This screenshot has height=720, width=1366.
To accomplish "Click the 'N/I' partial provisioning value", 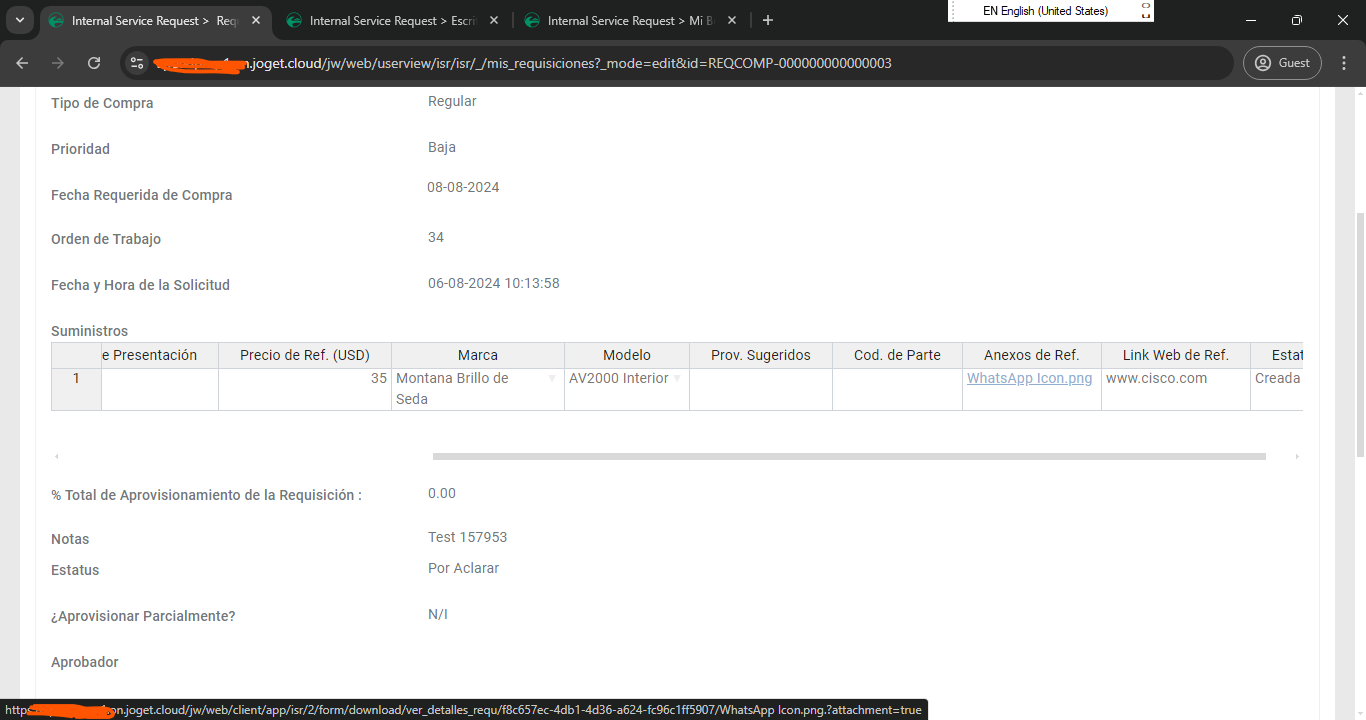I will [438, 614].
